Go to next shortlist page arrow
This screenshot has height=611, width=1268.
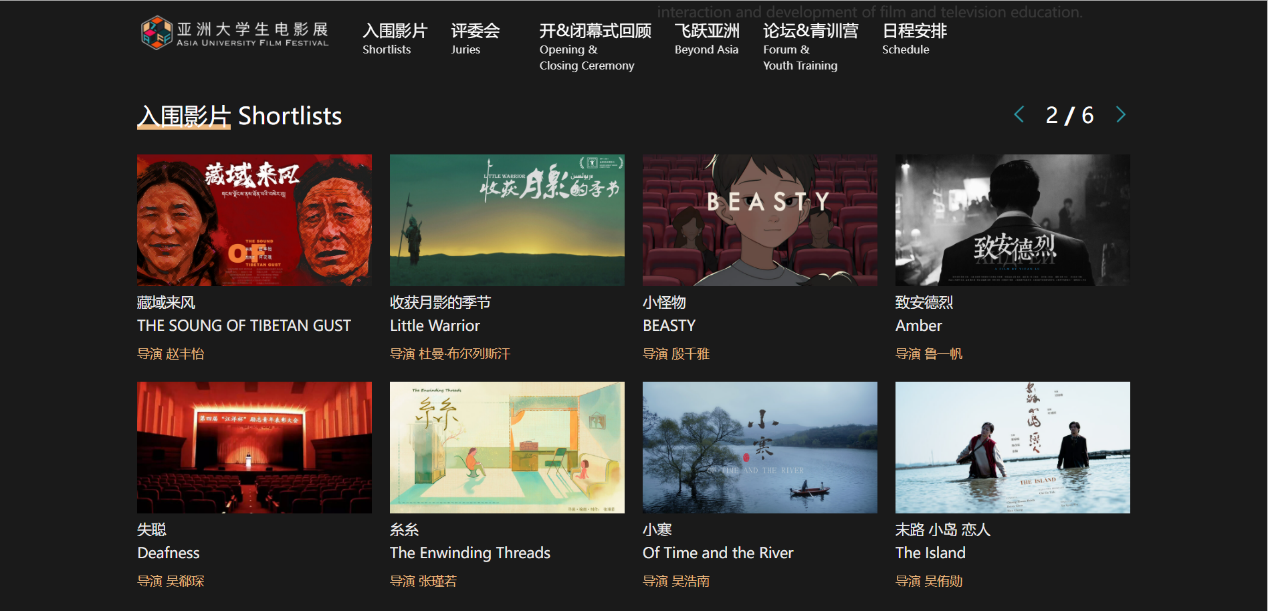1121,115
